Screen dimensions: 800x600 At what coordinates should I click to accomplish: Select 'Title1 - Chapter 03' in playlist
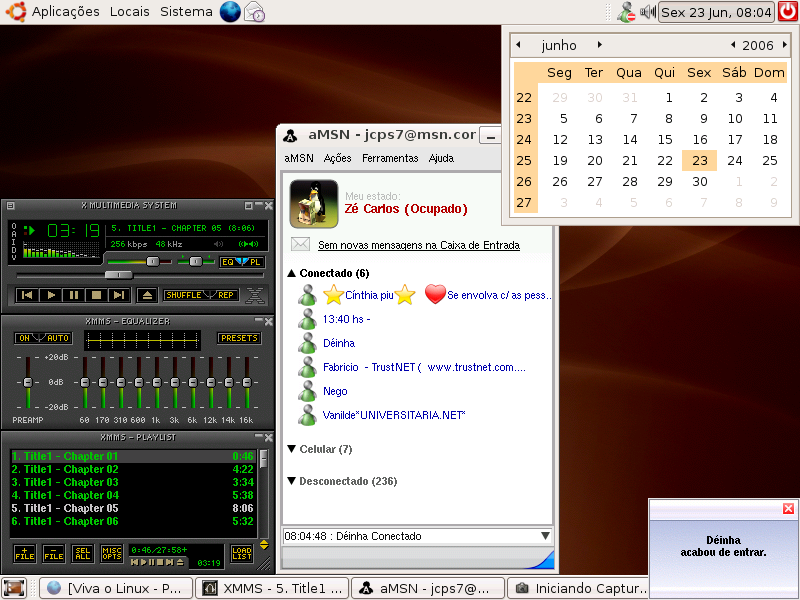tap(132, 482)
